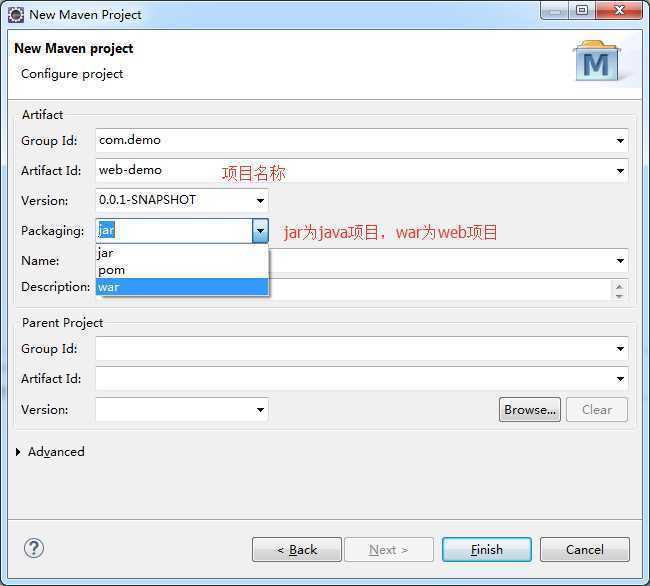Viewport: 650px width, 586px height.
Task: Cancel the New Maven Project wizard
Action: (585, 550)
